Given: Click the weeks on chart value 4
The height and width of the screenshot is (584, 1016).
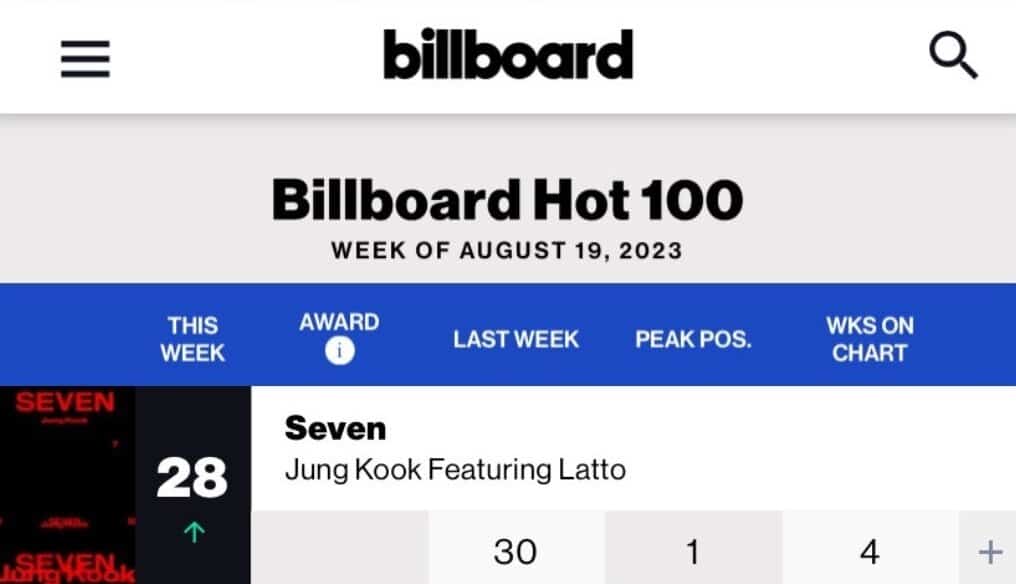Looking at the screenshot, I should 869,552.
